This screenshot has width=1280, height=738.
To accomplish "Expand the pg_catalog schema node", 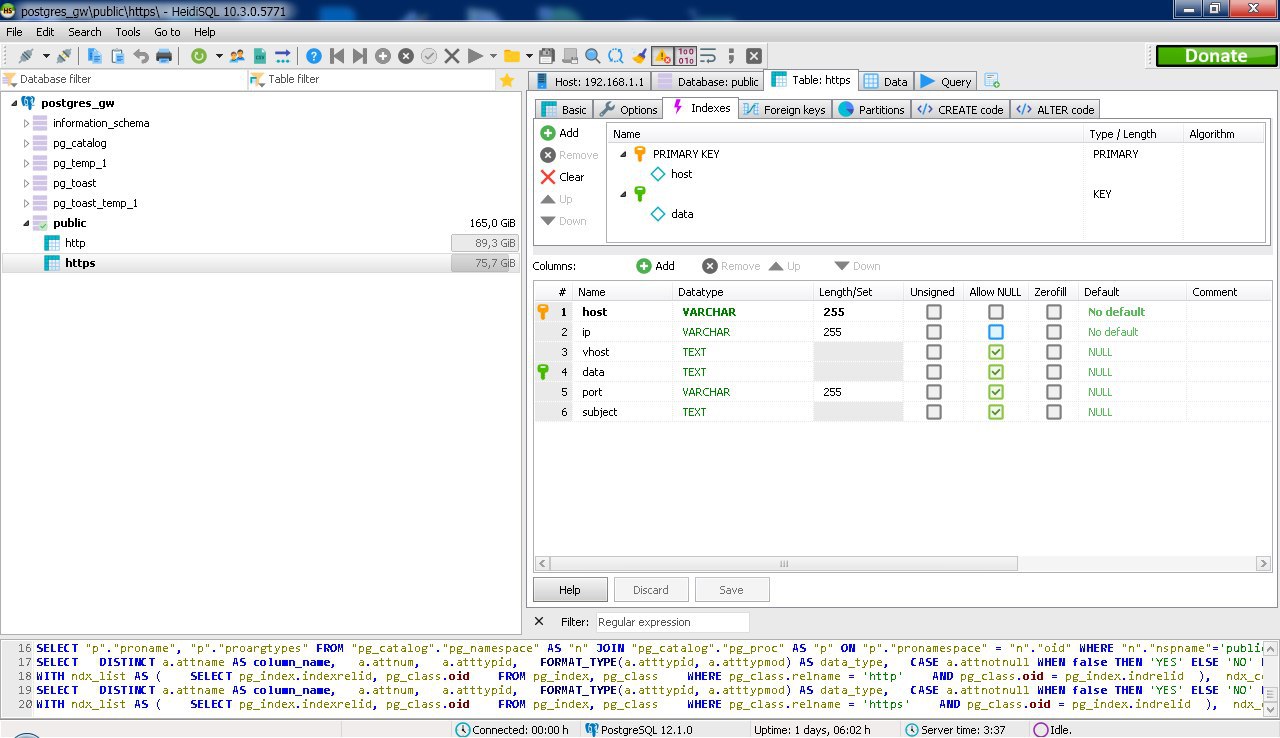I will pyautogui.click(x=27, y=143).
